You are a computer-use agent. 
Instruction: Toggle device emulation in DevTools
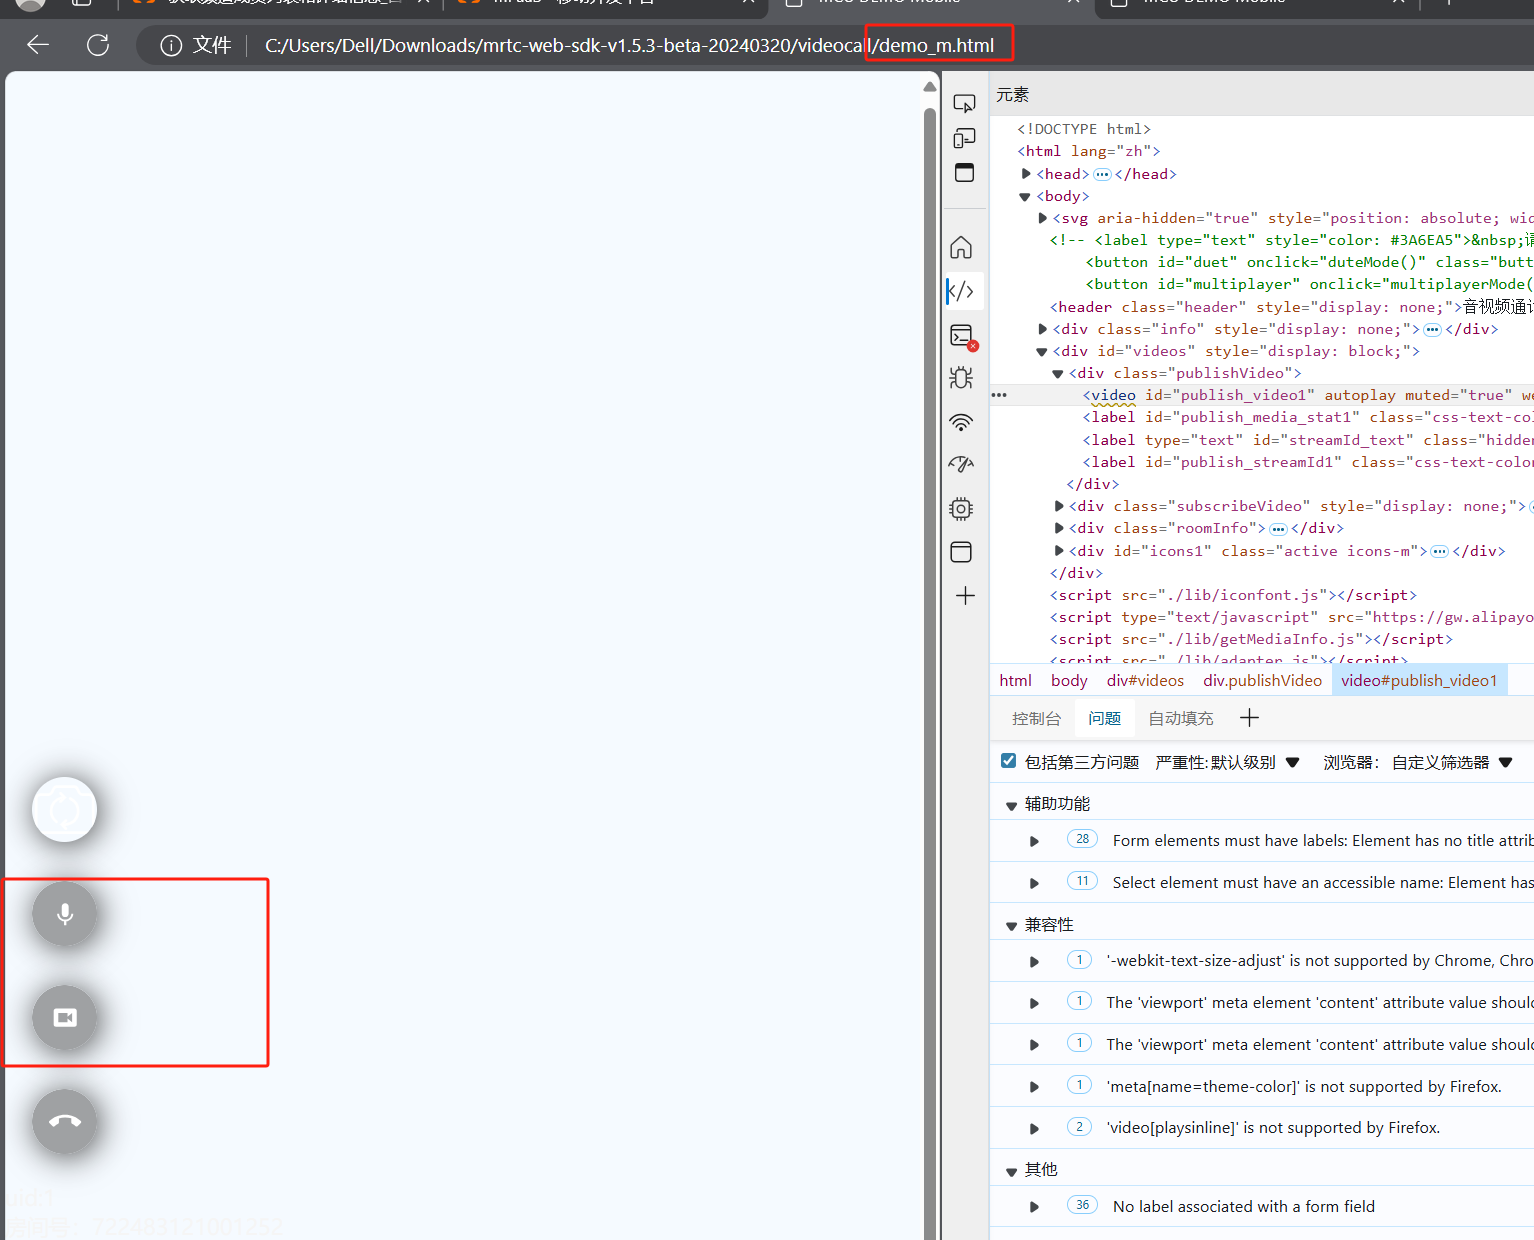(x=964, y=138)
